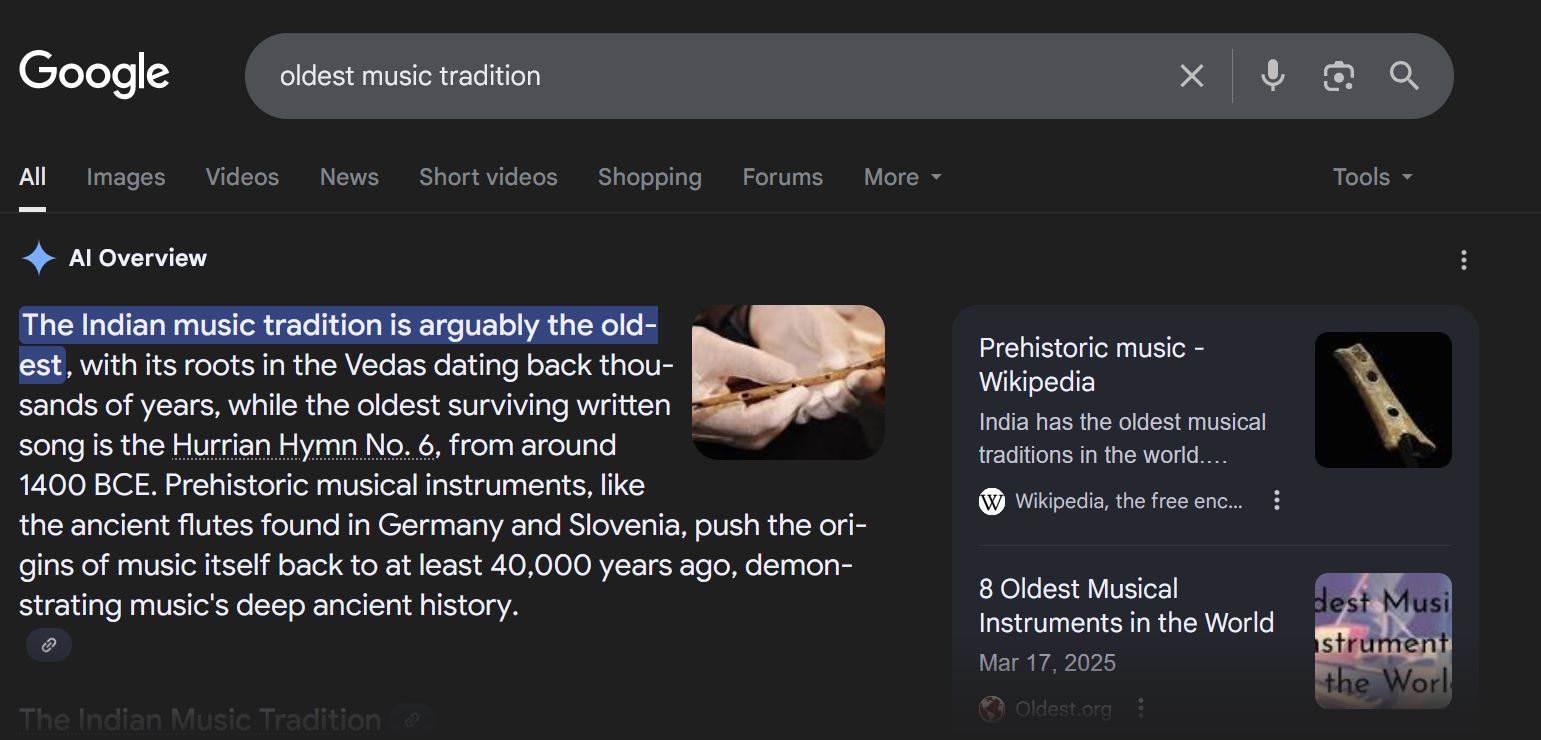Open AI Overview three-dot options menu

(1463, 260)
